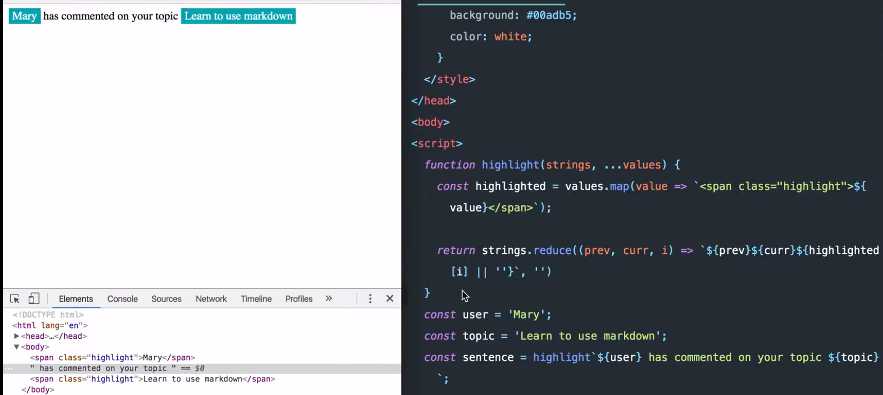This screenshot has width=883, height=395.
Task: Click the strings.reduce return statement
Action: click(658, 250)
